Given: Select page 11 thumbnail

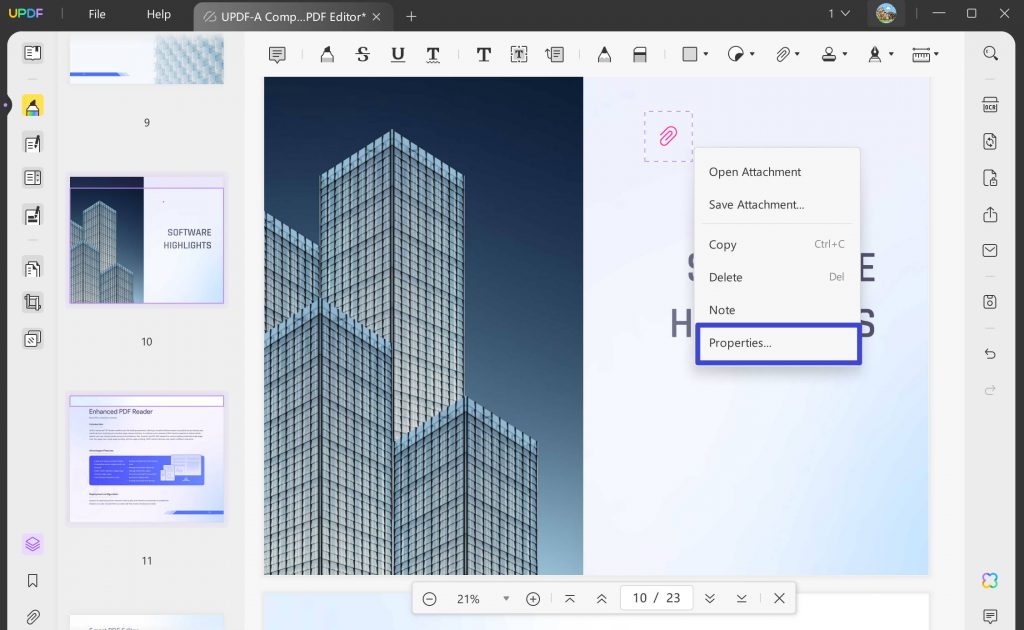Looking at the screenshot, I should pyautogui.click(x=146, y=460).
